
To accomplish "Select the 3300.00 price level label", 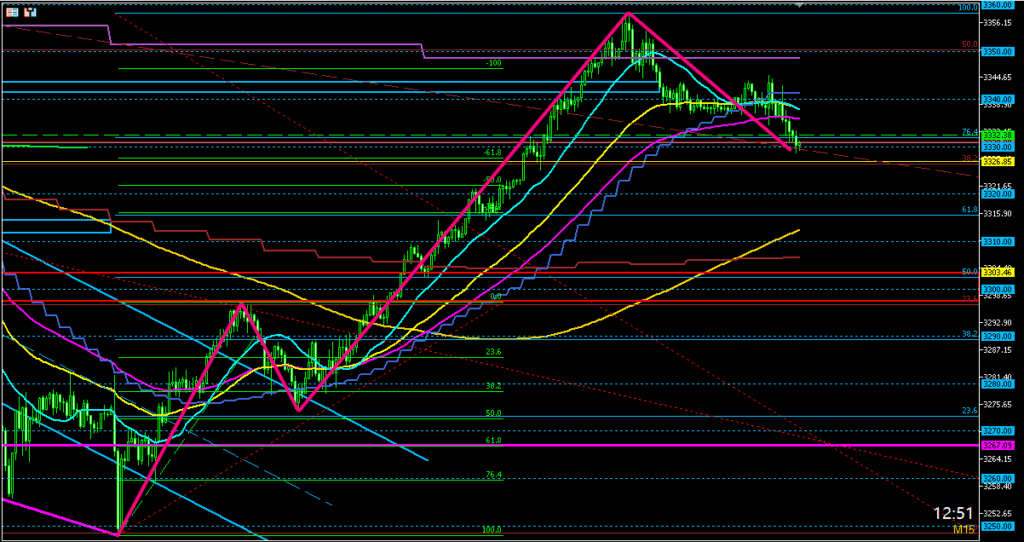I will tap(998, 289).
